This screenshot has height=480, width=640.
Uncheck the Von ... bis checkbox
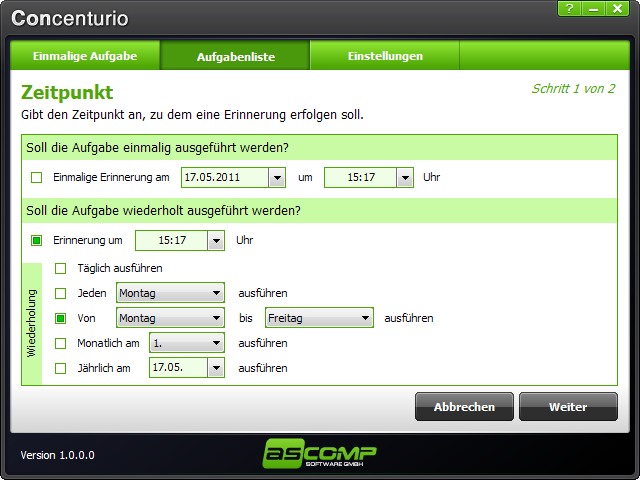pyautogui.click(x=60, y=318)
